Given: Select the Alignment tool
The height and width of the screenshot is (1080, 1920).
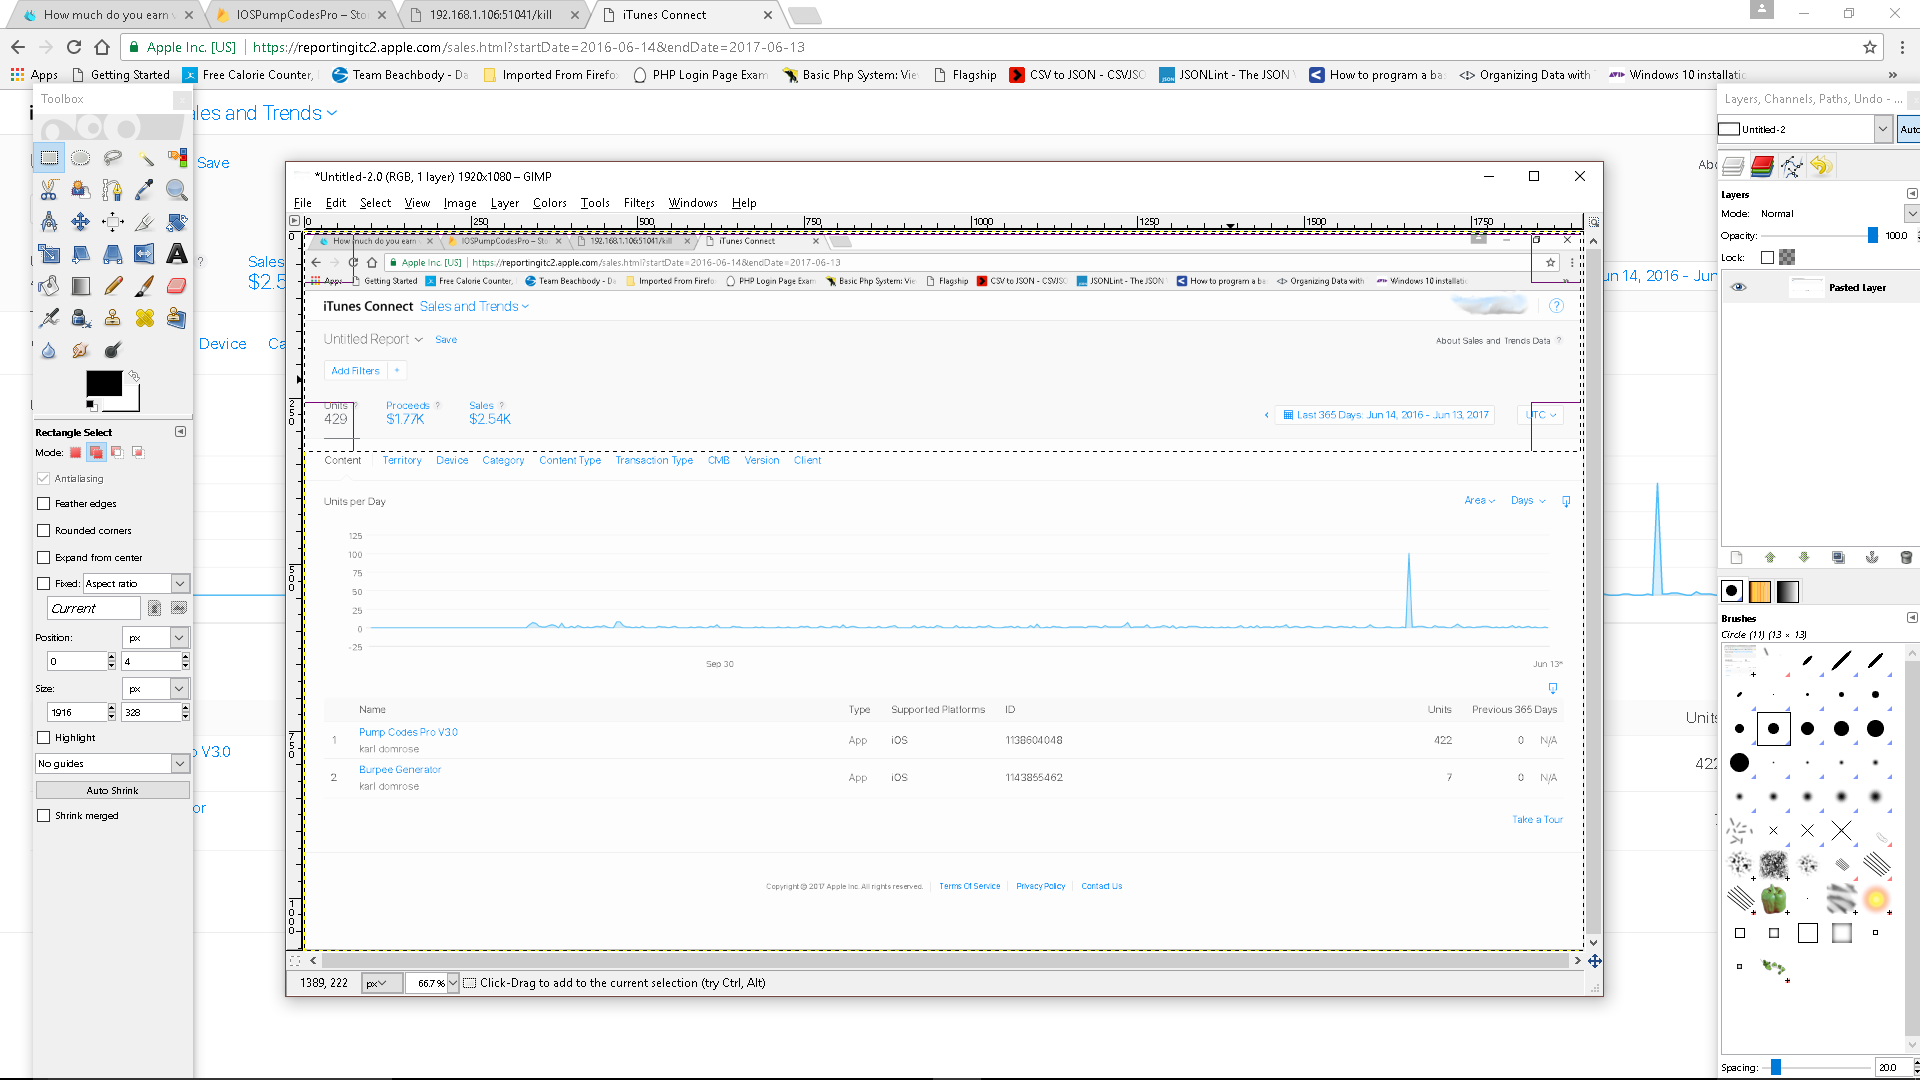Looking at the screenshot, I should point(113,222).
